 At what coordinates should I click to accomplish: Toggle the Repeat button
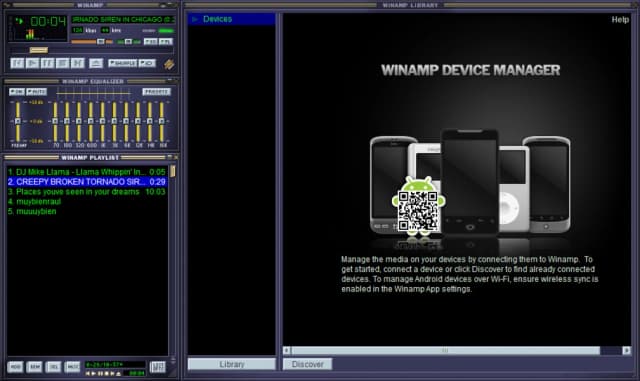tap(147, 63)
